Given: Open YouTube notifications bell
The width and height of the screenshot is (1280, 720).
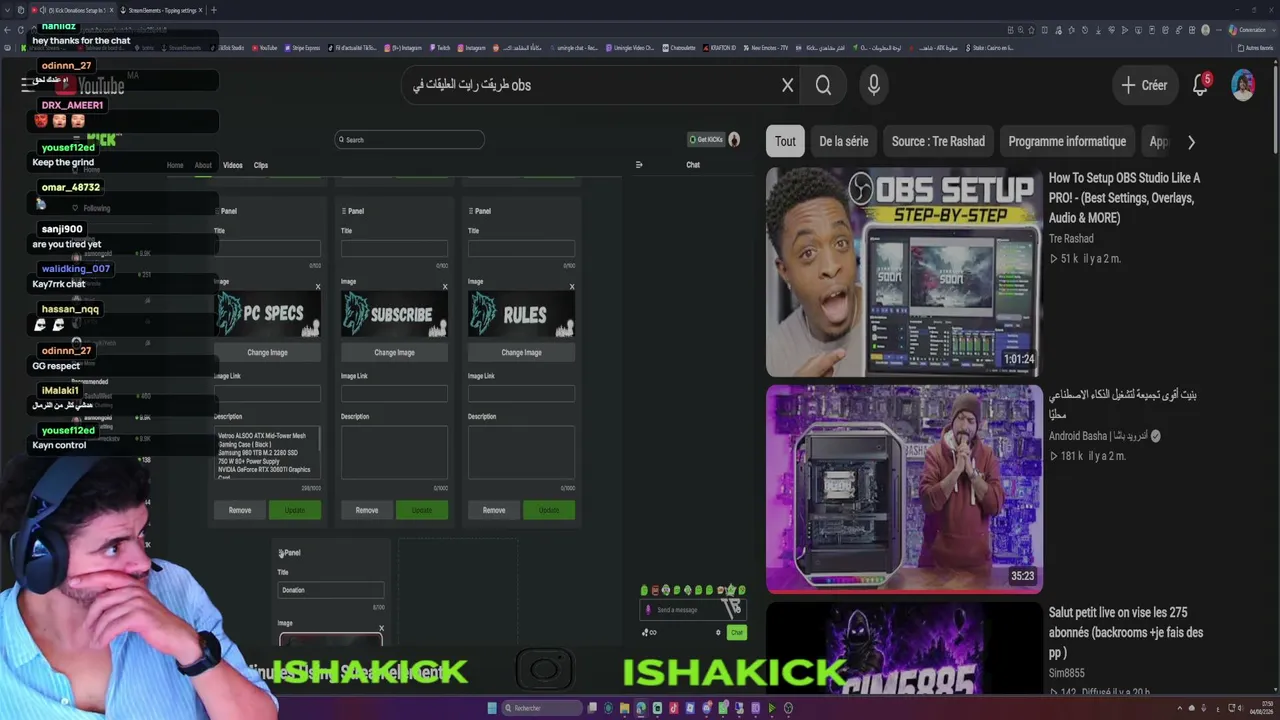Looking at the screenshot, I should [1201, 85].
